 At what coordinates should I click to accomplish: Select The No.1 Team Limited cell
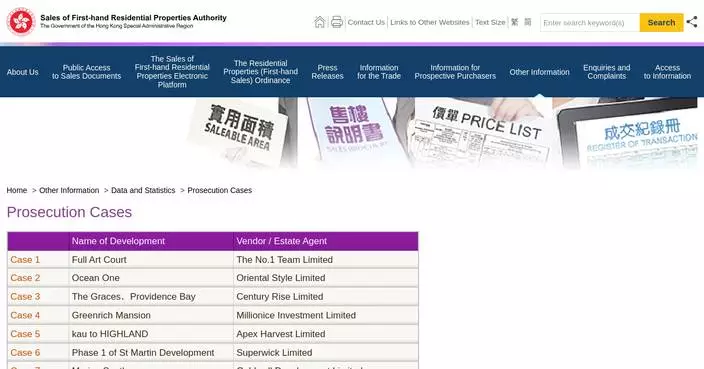(x=326, y=259)
